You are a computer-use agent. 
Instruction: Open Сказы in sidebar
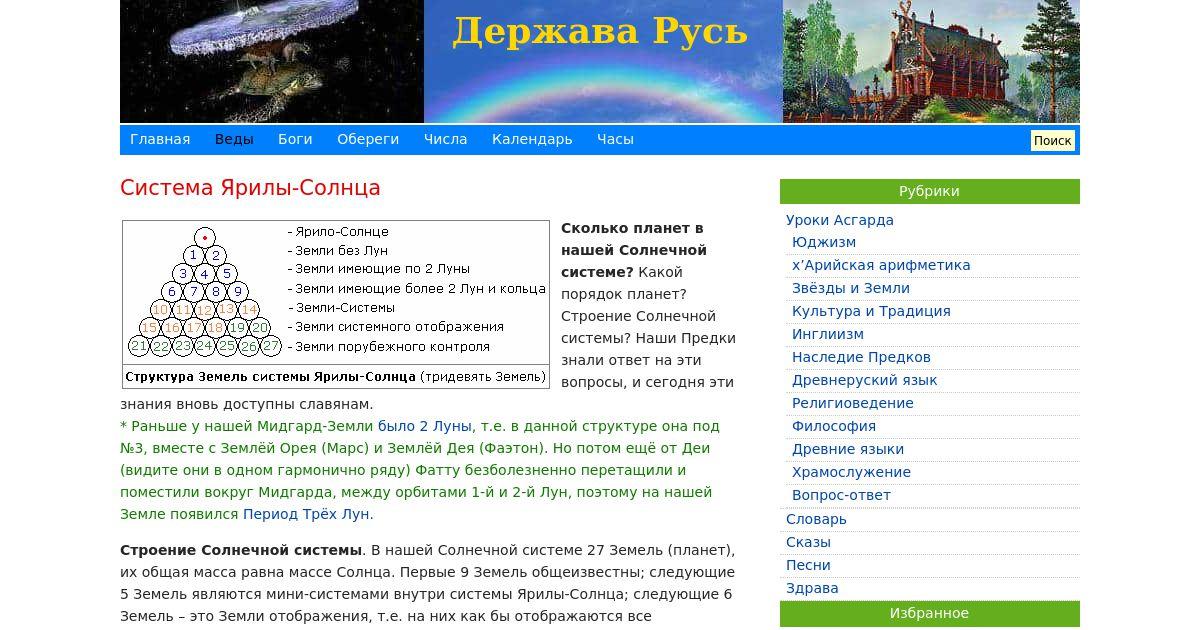[x=808, y=542]
